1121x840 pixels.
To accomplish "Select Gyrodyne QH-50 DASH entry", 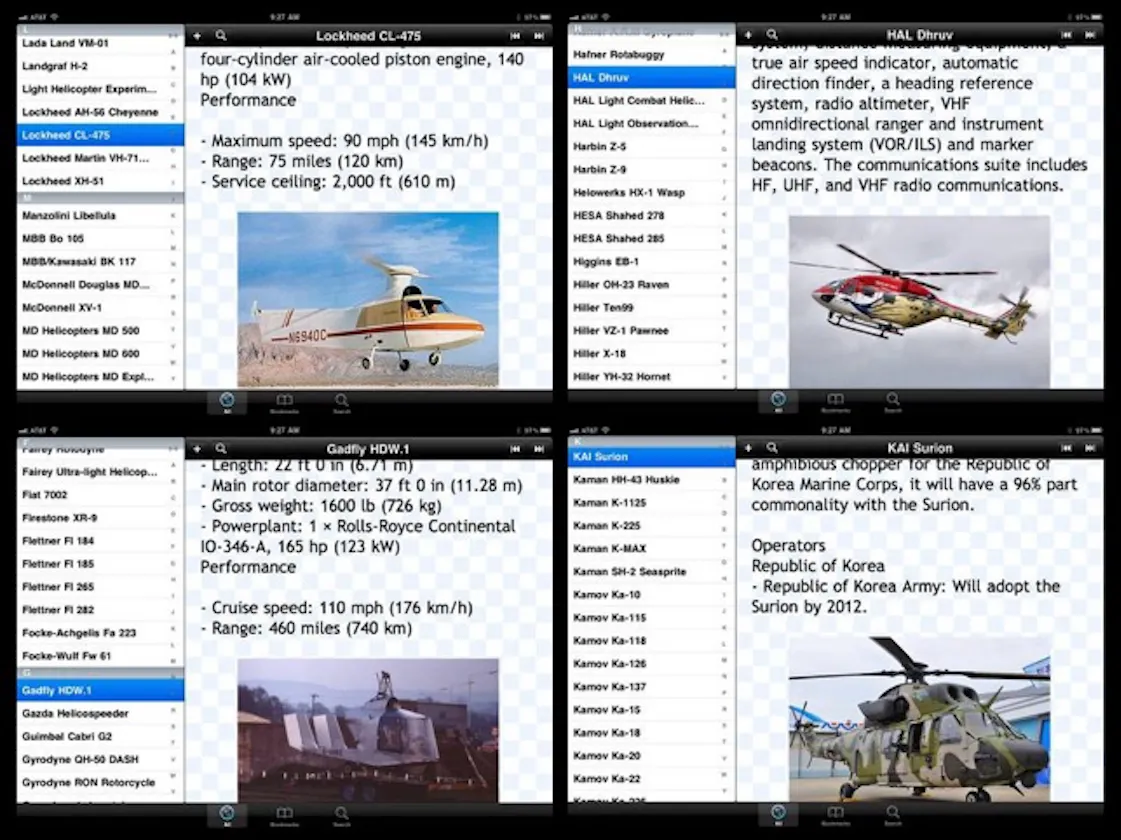I will tap(100, 759).
